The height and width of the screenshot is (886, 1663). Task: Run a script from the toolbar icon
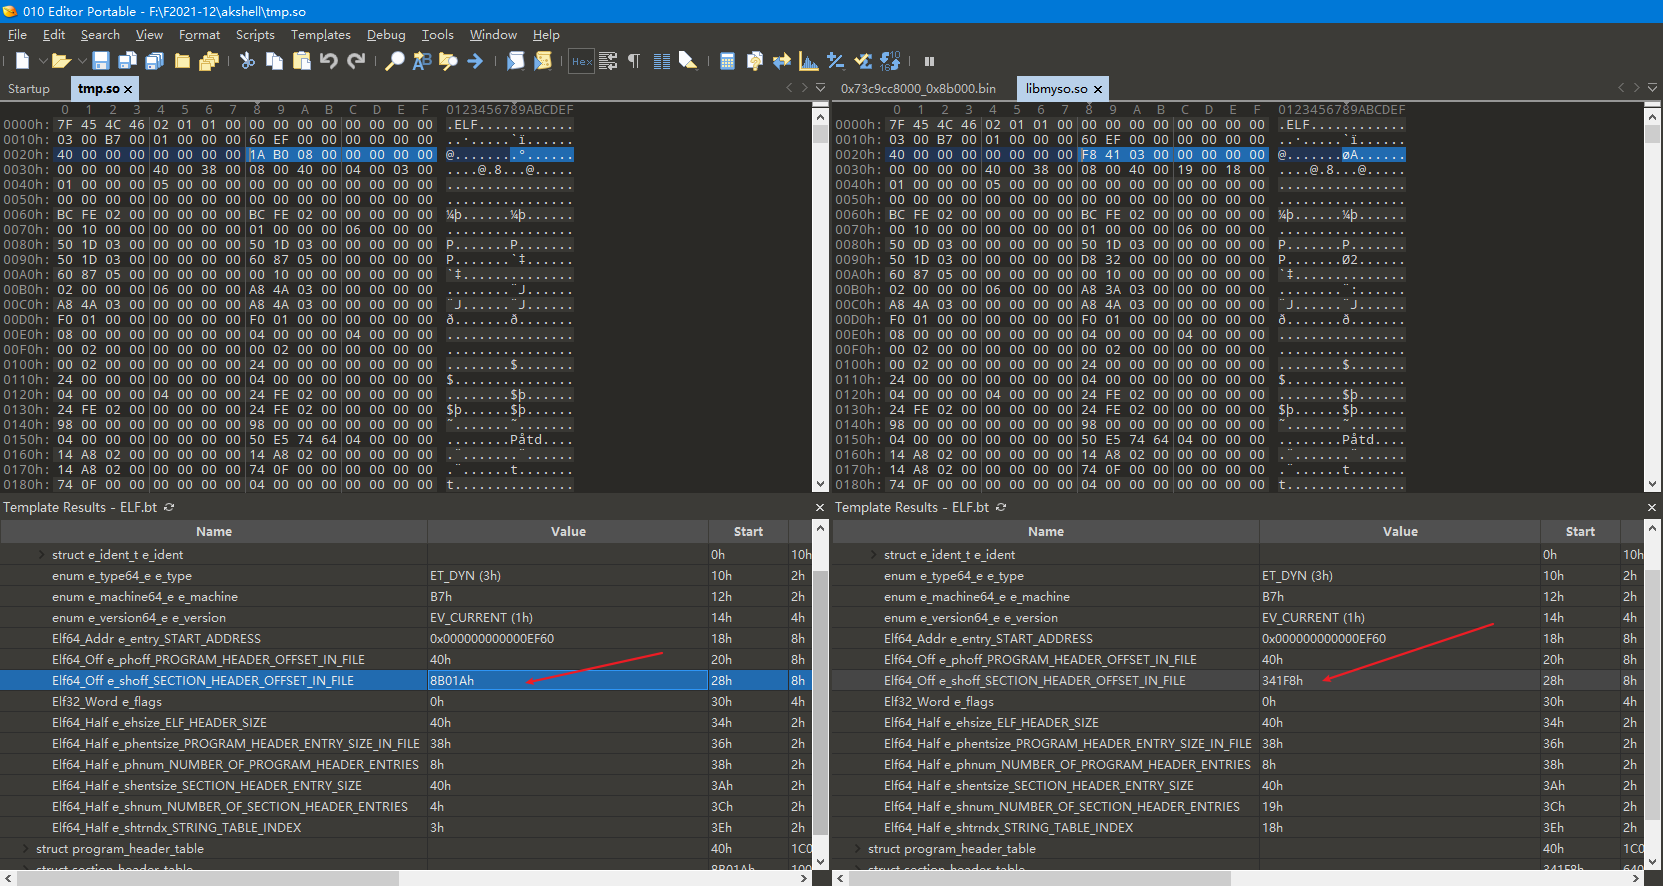click(x=515, y=61)
